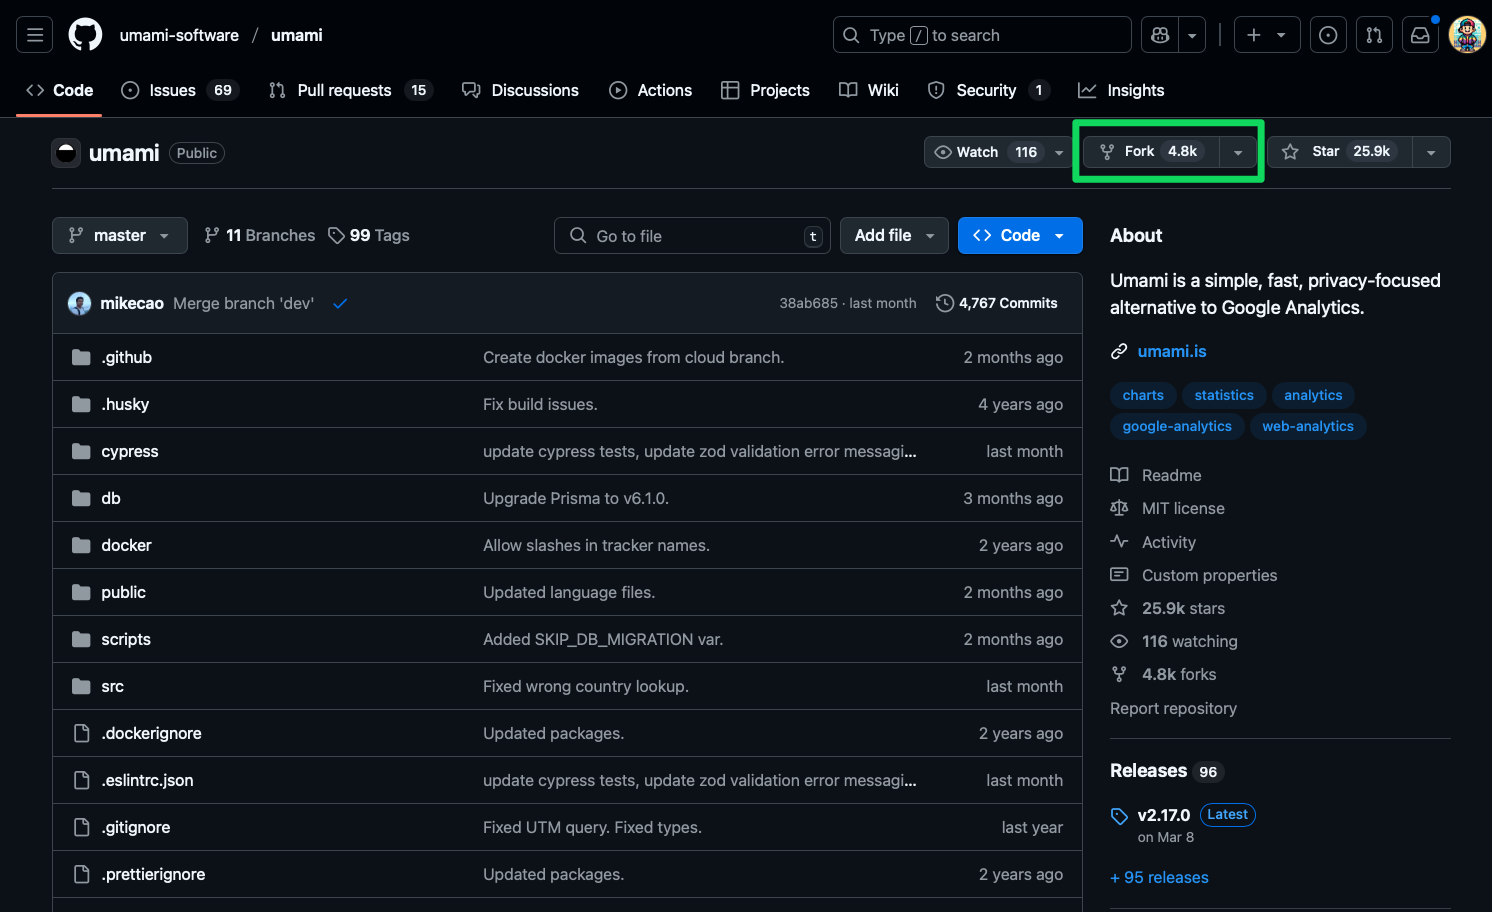Select the statistics topic tag

[x=1224, y=395]
